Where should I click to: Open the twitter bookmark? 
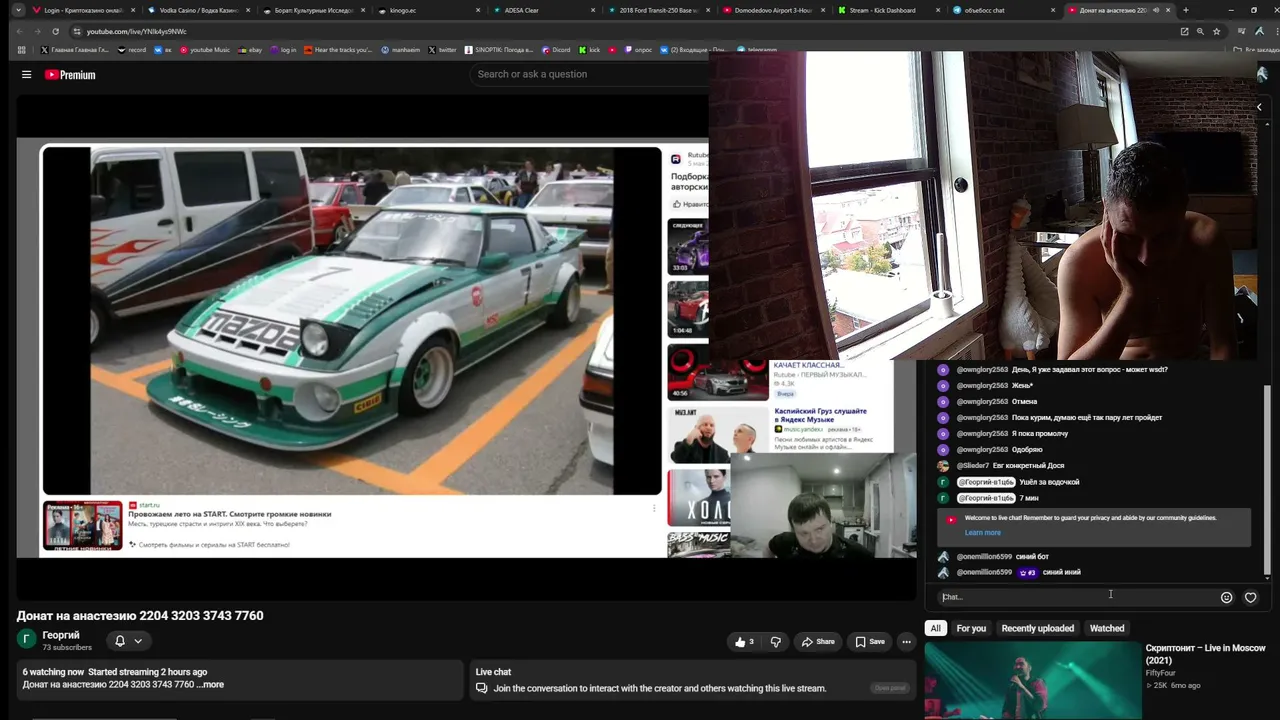click(442, 49)
